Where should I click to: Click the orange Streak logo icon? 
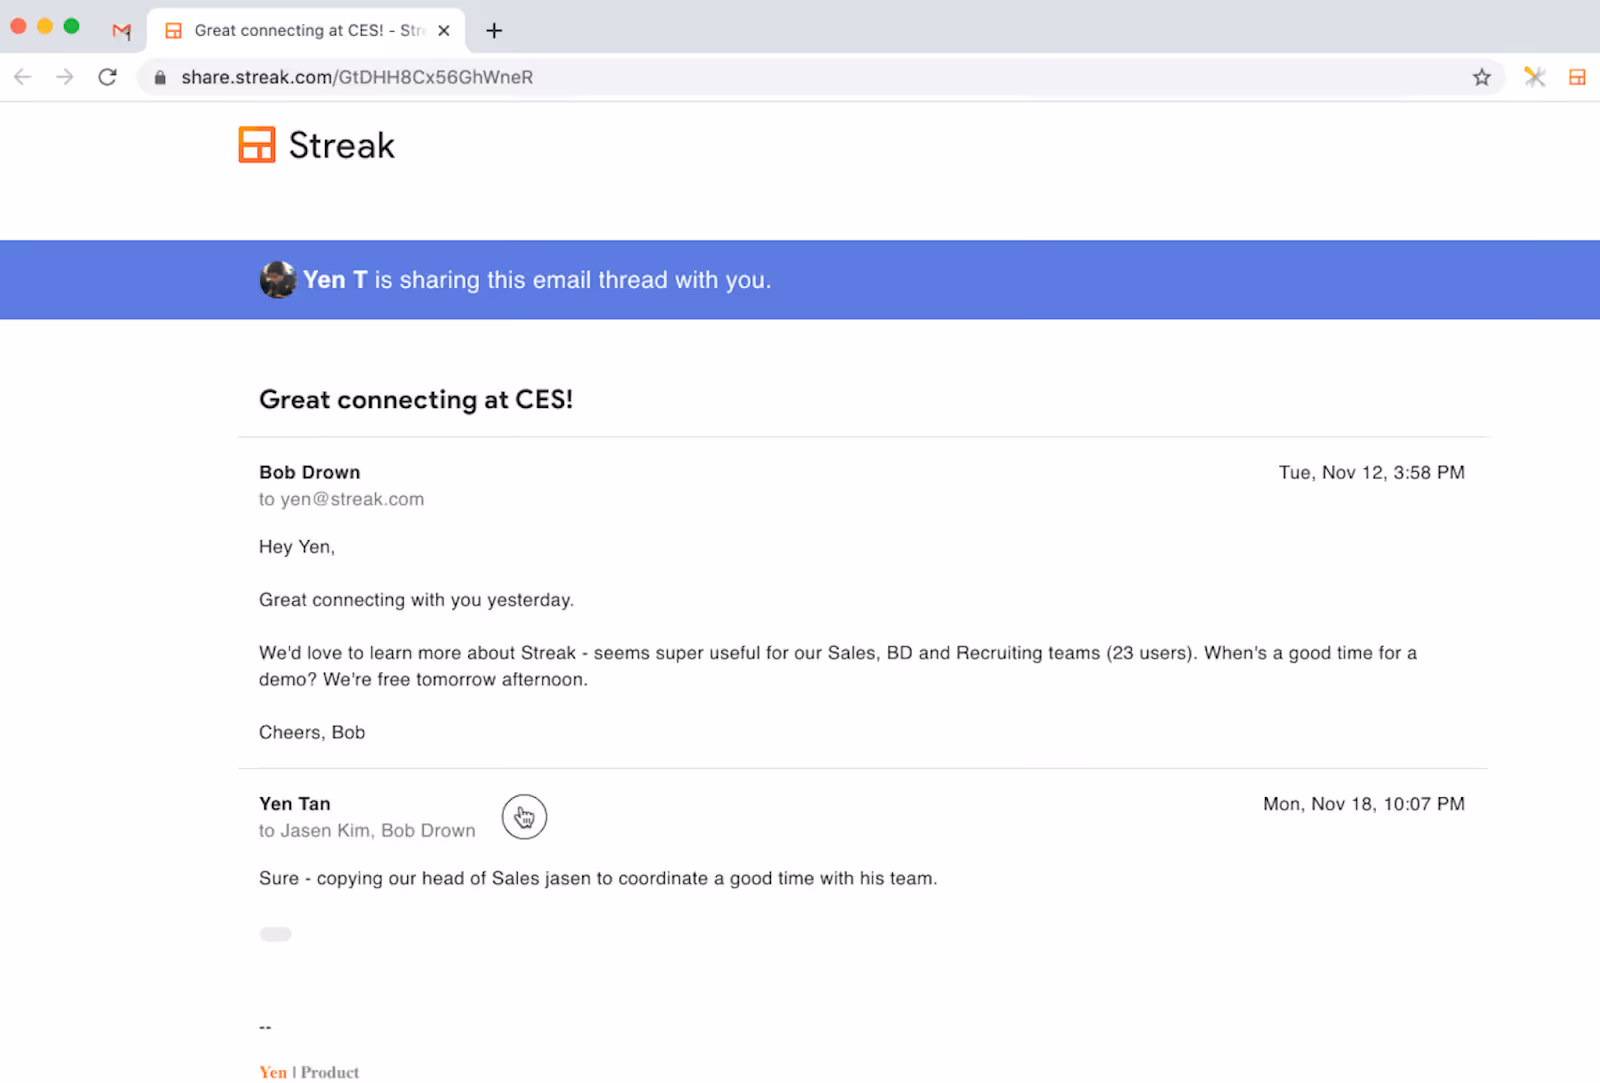tap(257, 145)
